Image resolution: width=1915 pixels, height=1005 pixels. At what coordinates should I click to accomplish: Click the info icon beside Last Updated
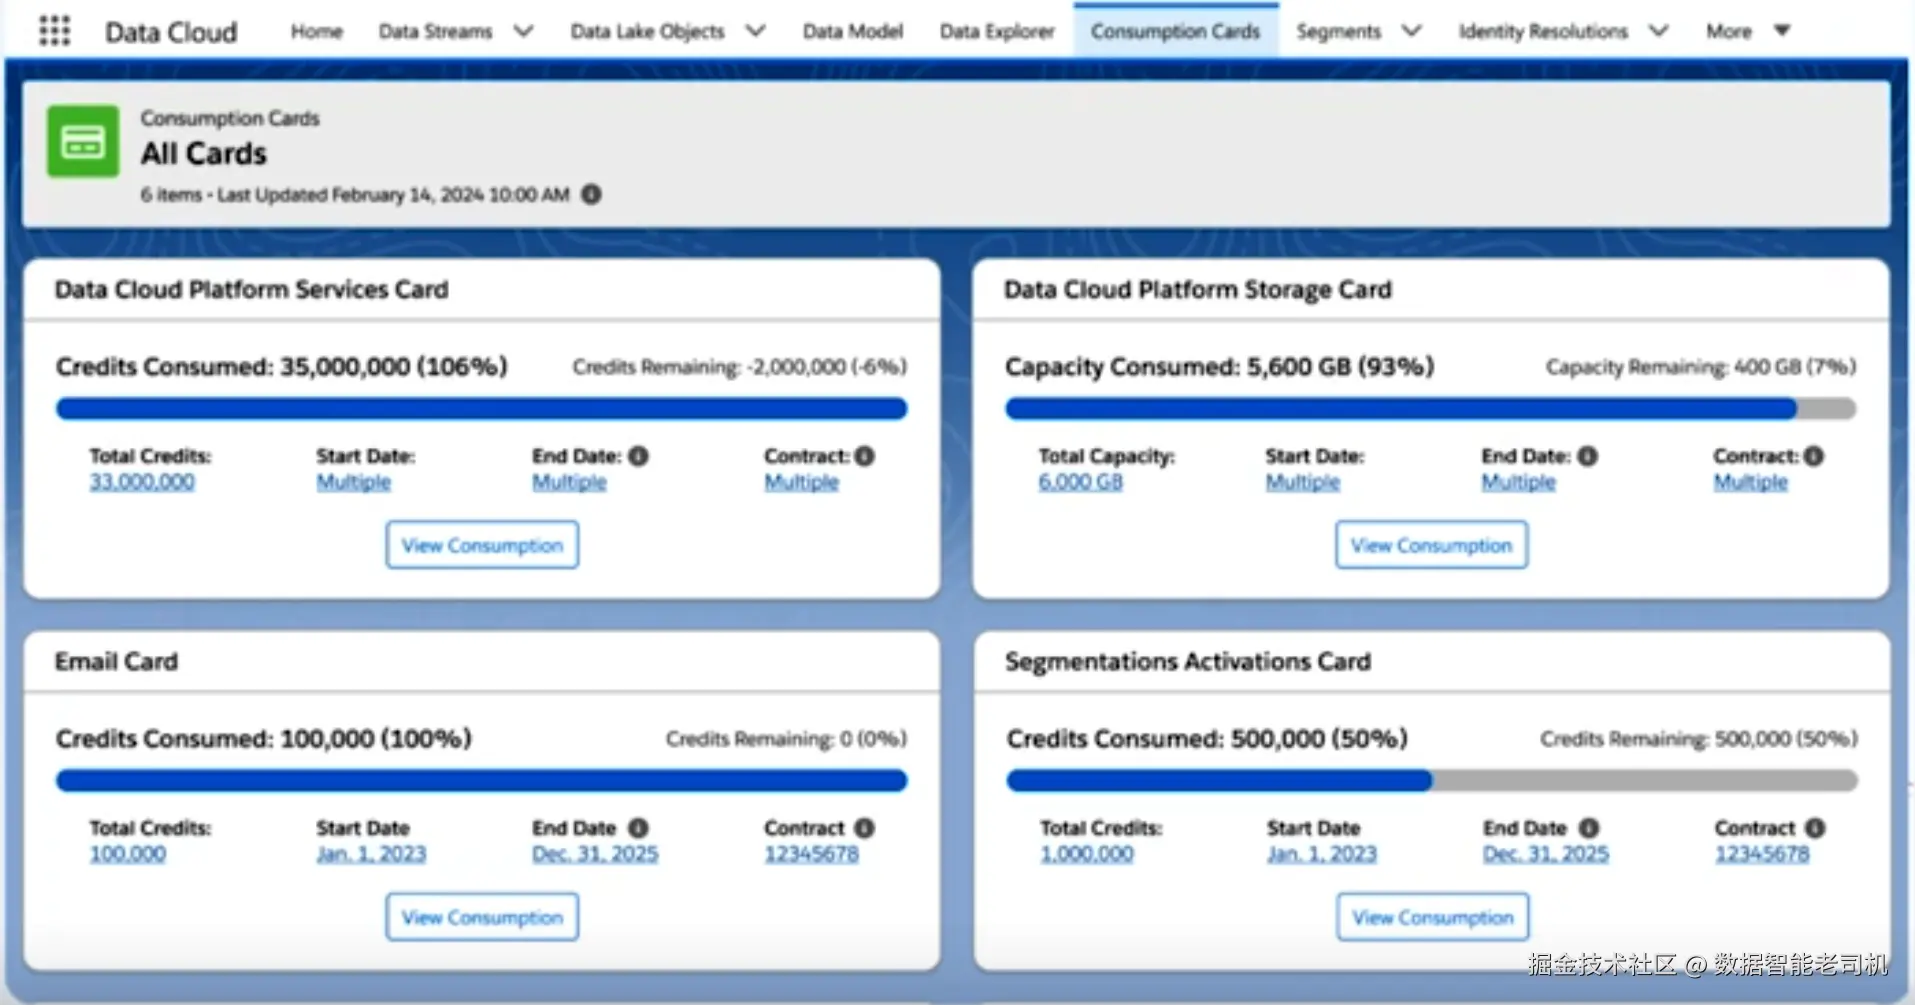(592, 194)
